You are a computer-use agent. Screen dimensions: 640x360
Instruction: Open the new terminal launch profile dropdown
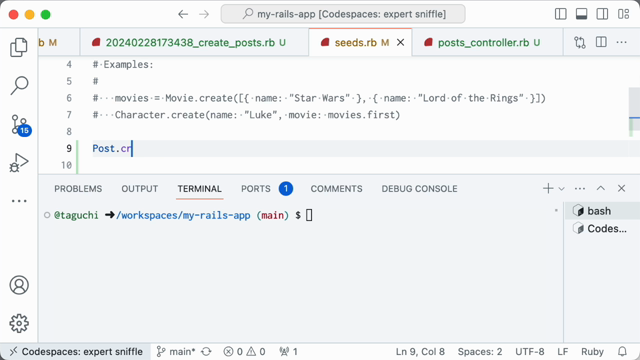coord(562,189)
